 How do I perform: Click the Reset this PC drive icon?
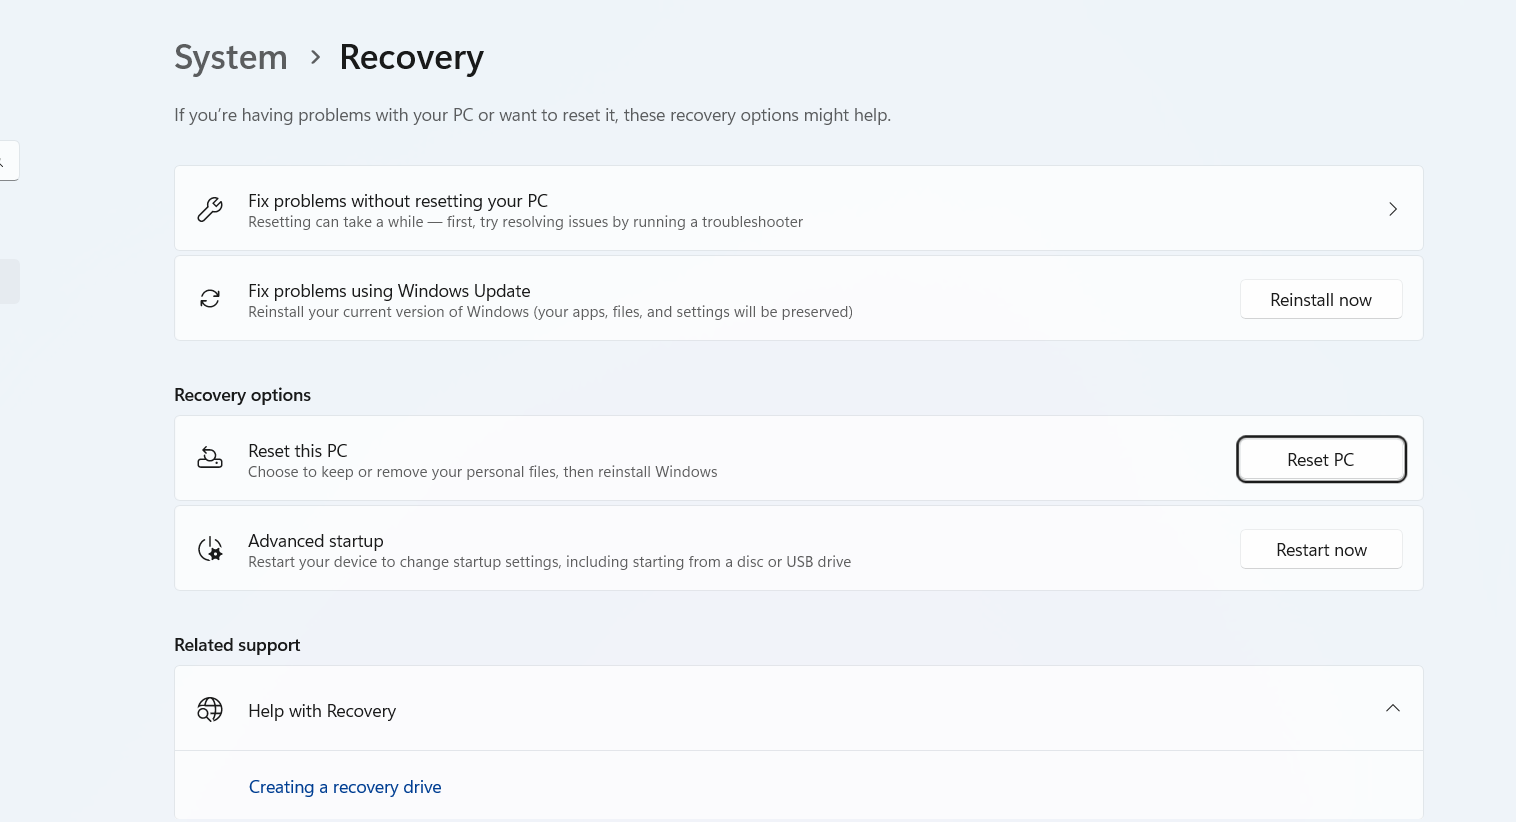point(210,458)
